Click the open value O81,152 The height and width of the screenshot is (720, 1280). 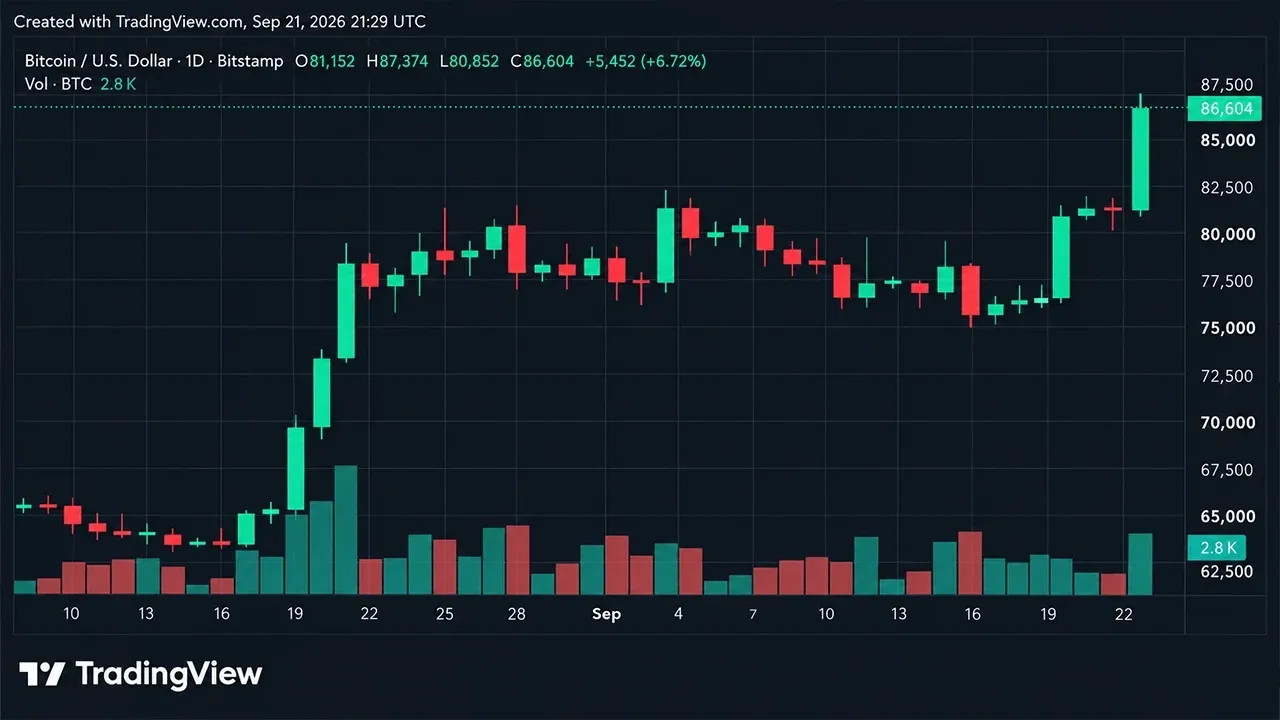click(x=325, y=61)
